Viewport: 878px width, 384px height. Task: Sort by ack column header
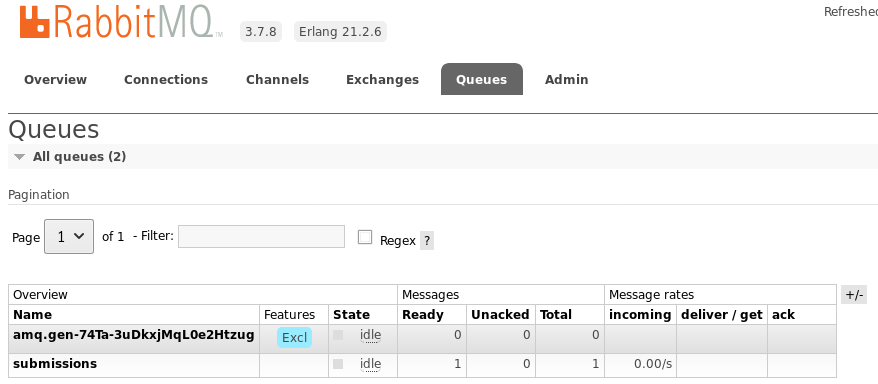point(783,315)
